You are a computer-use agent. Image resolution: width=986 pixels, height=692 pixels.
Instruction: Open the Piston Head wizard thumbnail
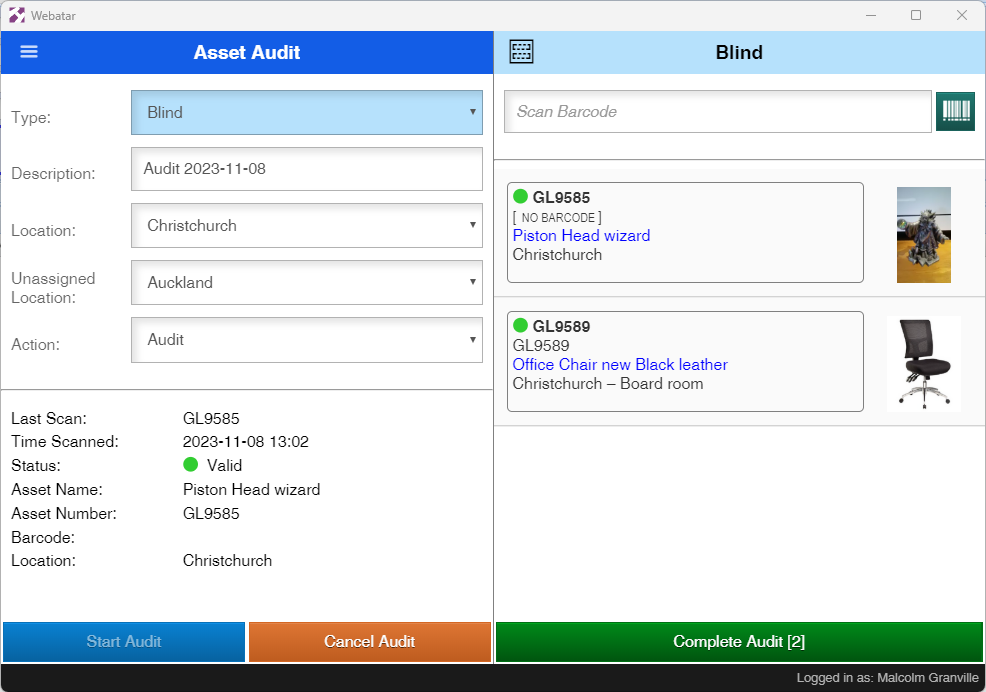(923, 235)
